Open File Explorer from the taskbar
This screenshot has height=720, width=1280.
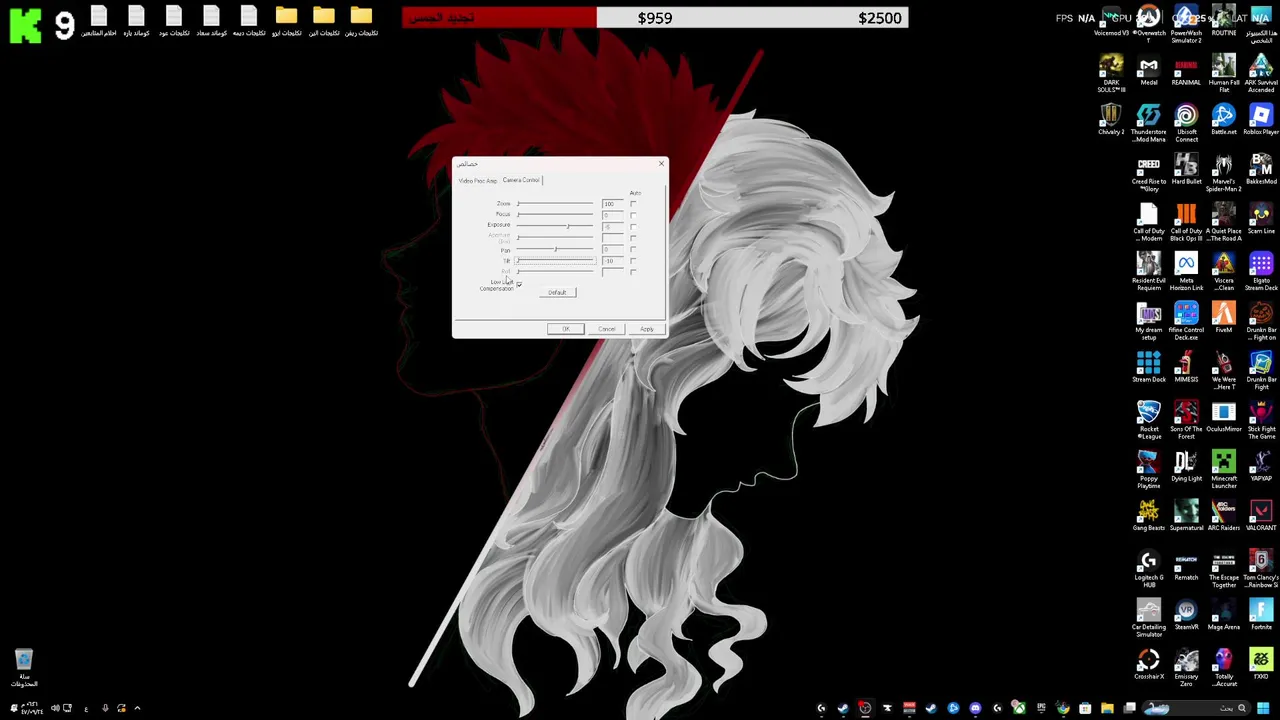coord(1107,708)
